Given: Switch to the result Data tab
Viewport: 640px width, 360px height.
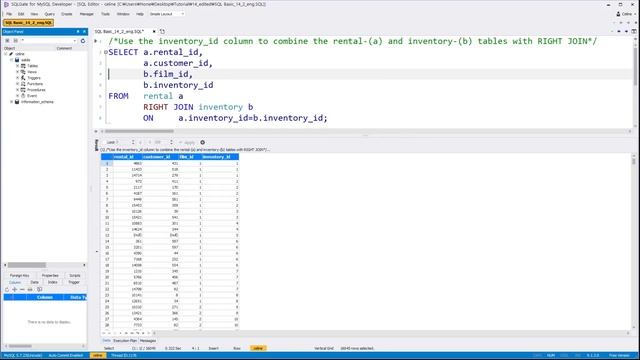Looking at the screenshot, I should pyautogui.click(x=106, y=340).
